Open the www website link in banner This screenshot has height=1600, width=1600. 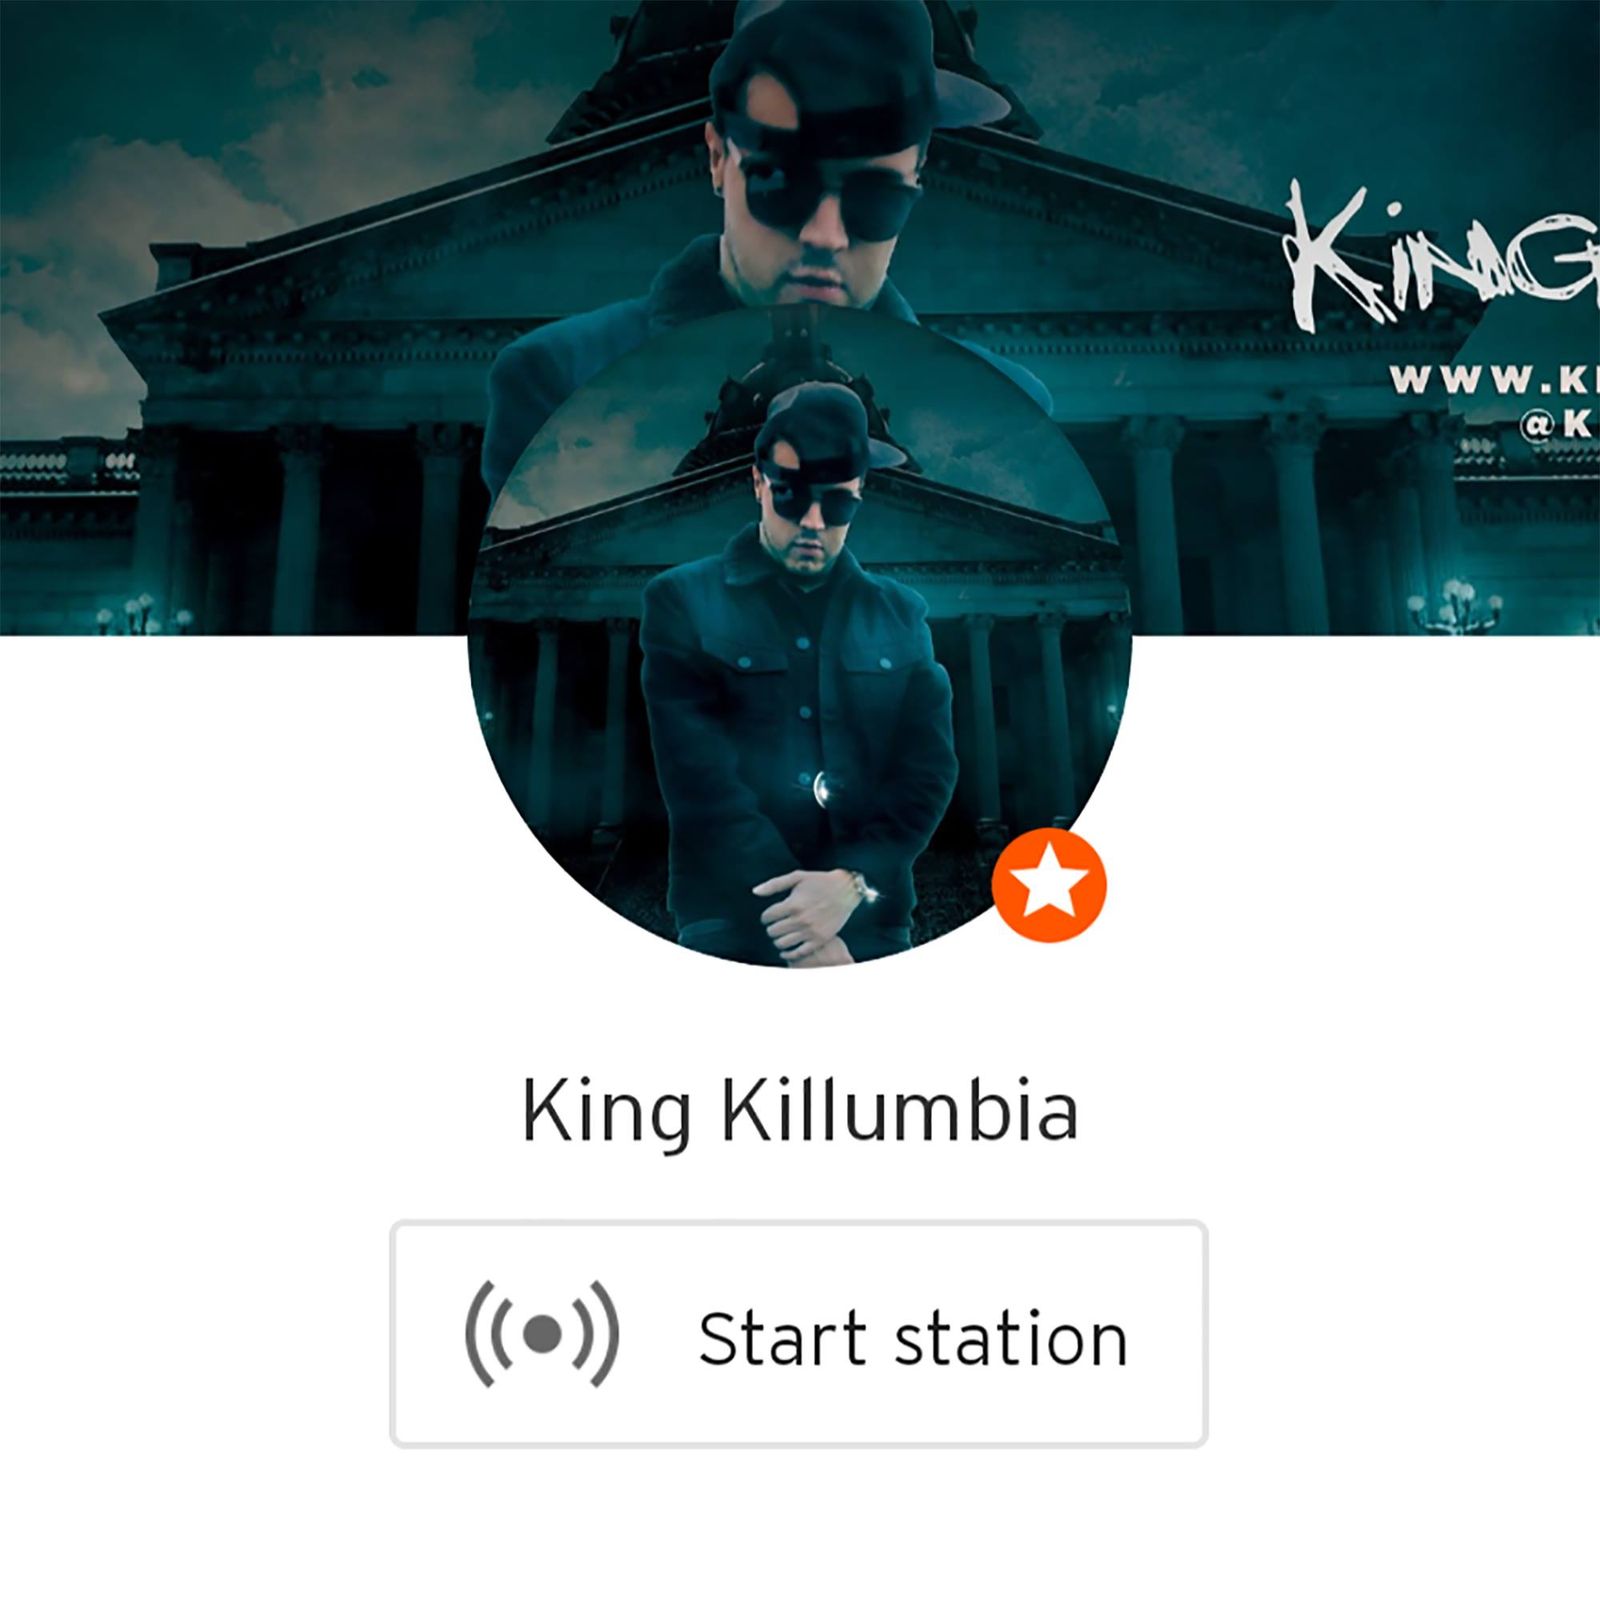(1495, 380)
